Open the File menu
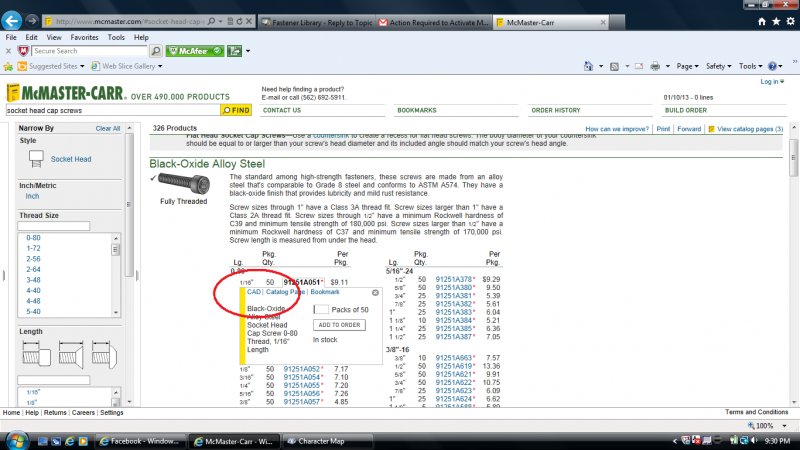Image resolution: width=800 pixels, height=450 pixels. point(11,37)
